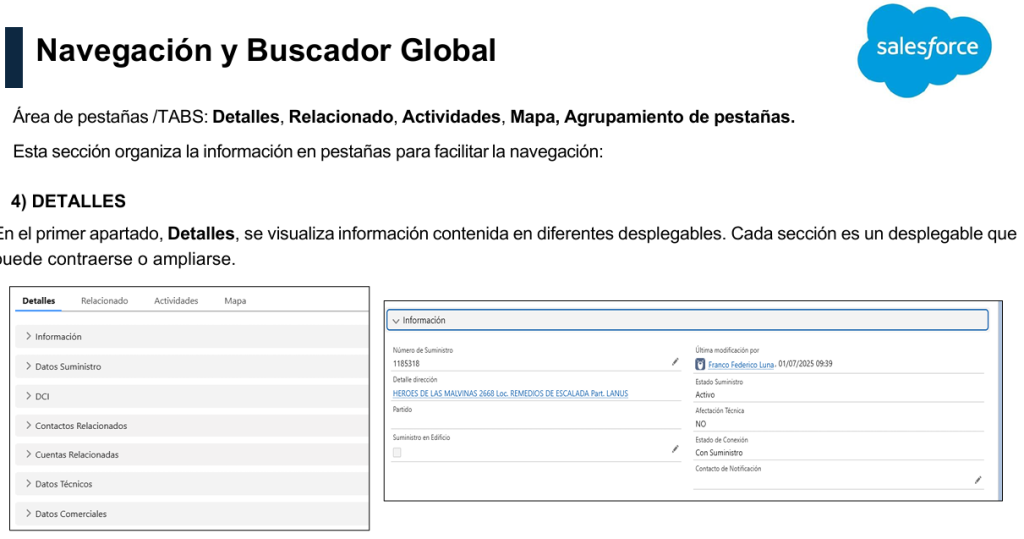Expand the DCI section
1024x539 pixels.
(x=42, y=396)
